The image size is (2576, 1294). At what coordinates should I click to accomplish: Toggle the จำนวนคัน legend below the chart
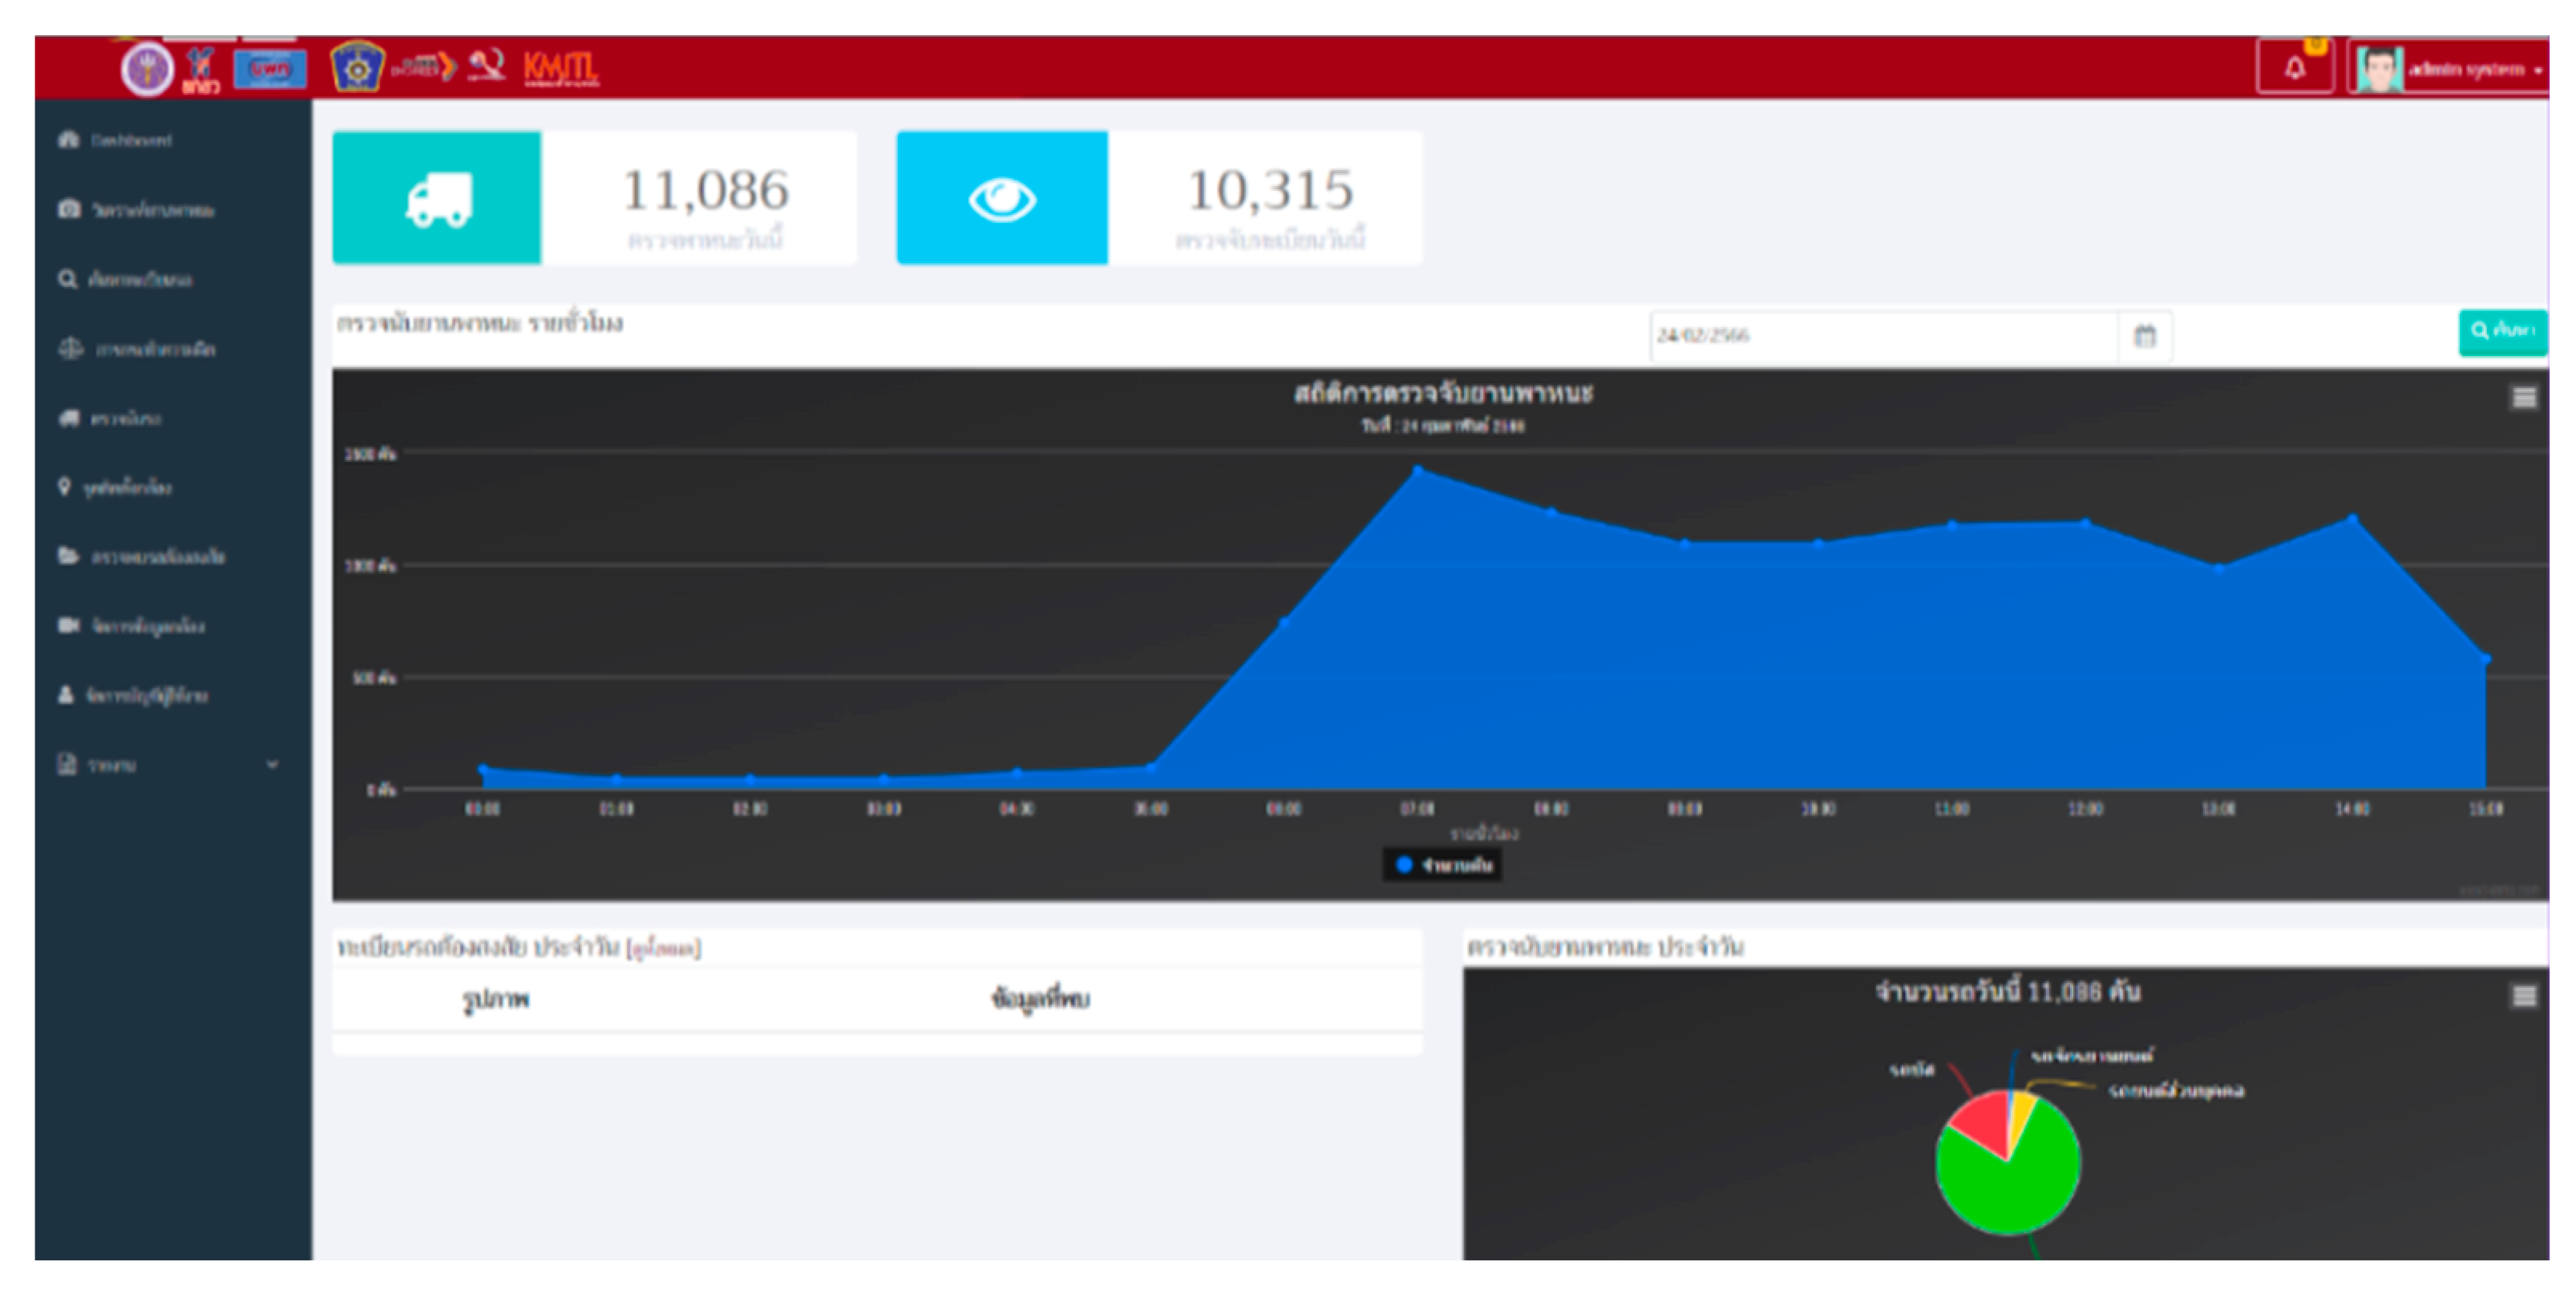tap(1443, 867)
